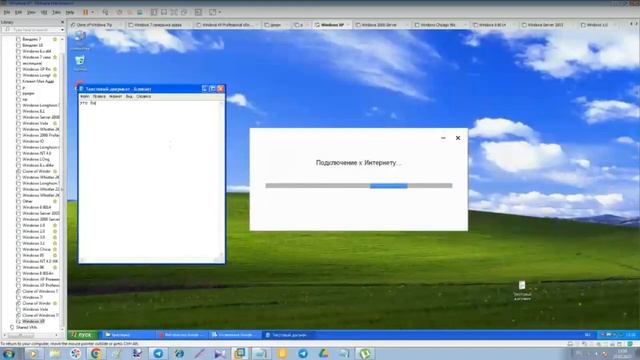Open the Правка menu in Notepad
The image size is (640, 360).
click(x=99, y=97)
